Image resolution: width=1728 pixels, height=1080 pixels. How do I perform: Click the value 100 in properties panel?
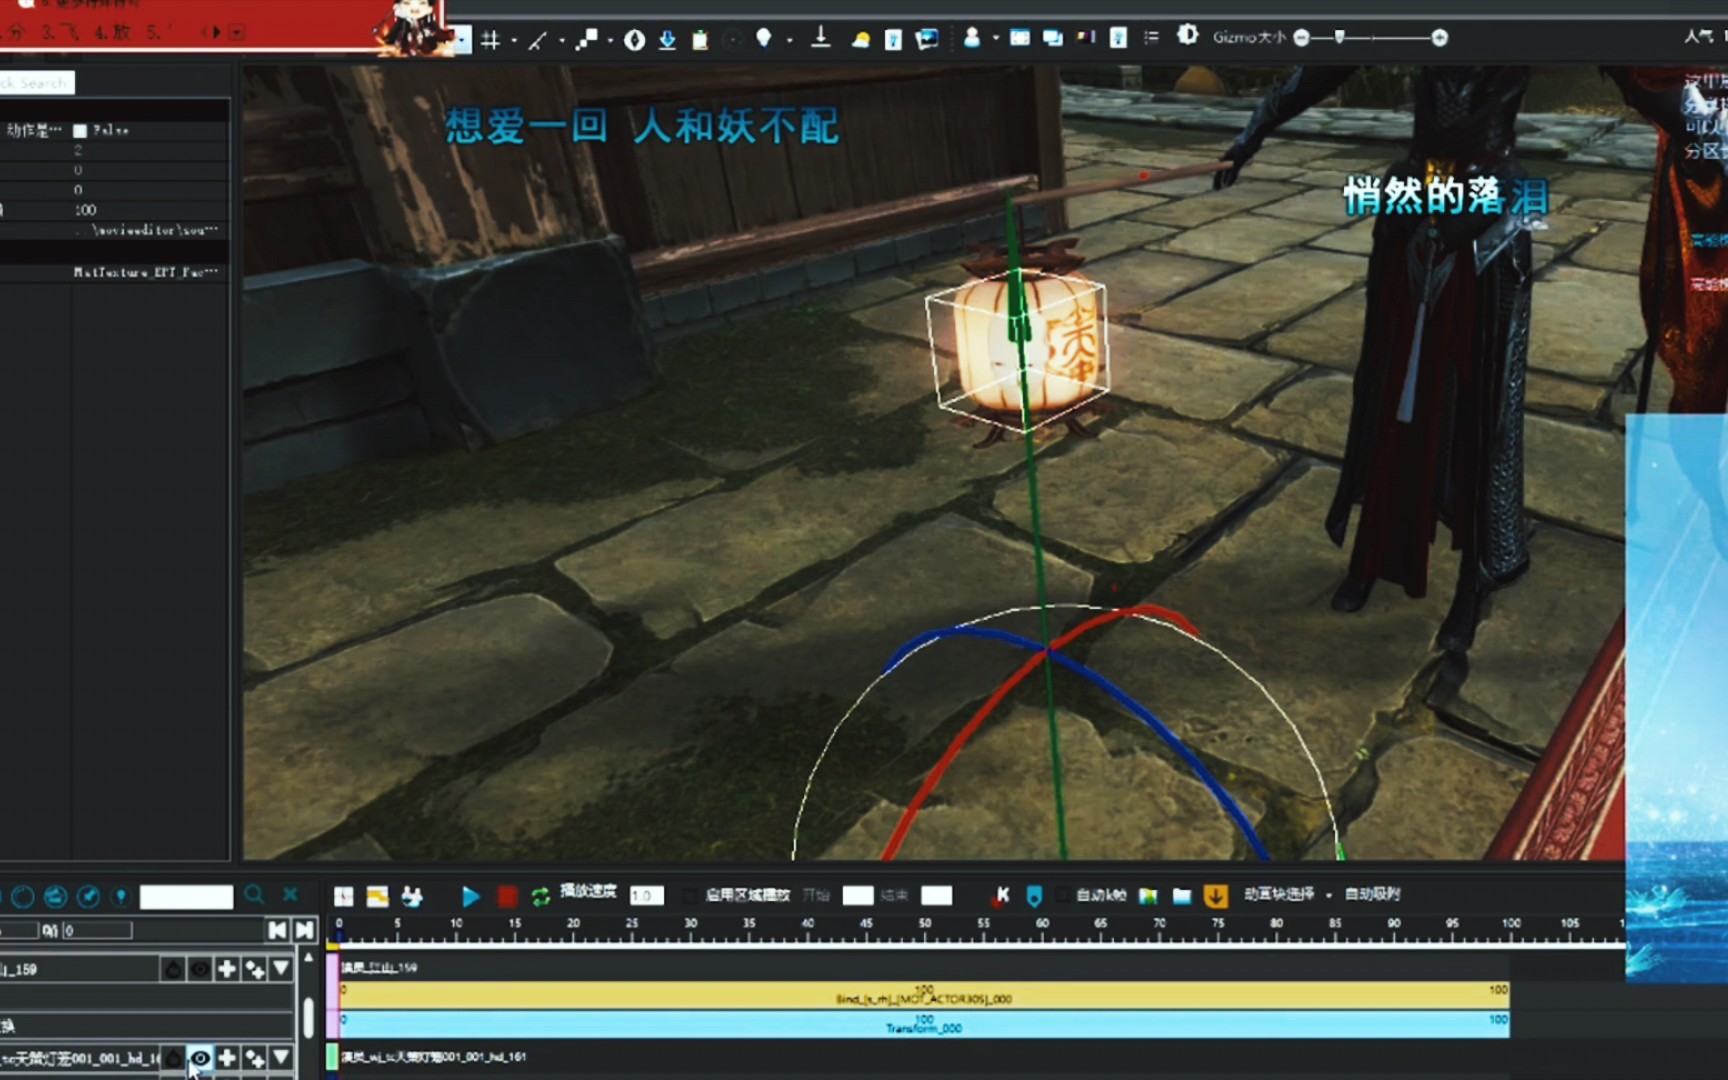[x=85, y=210]
